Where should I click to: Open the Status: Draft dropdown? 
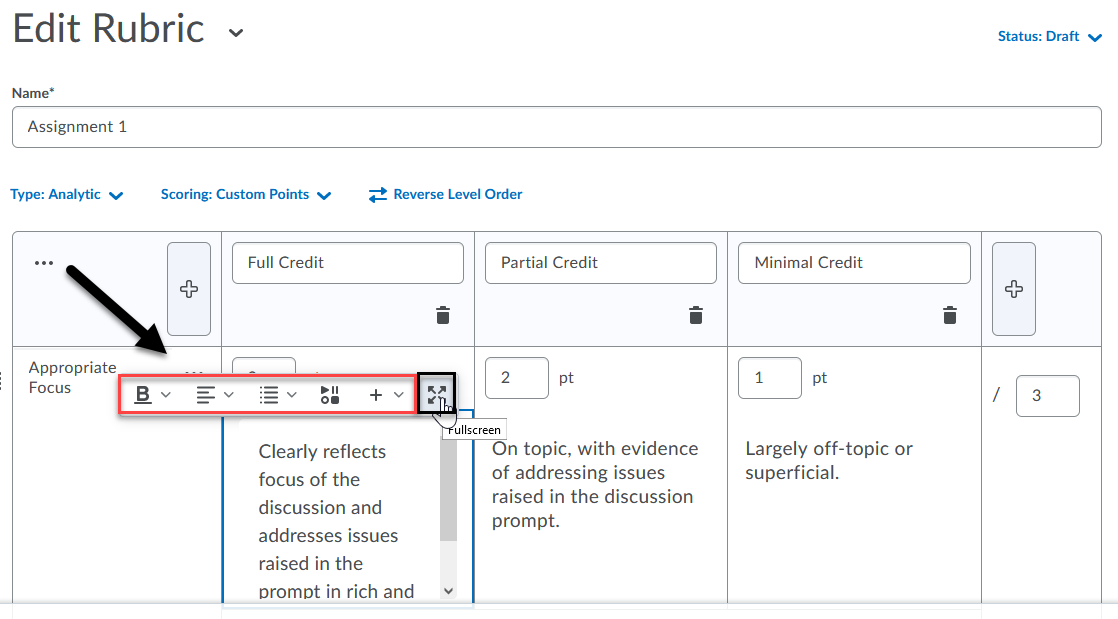[1049, 37]
